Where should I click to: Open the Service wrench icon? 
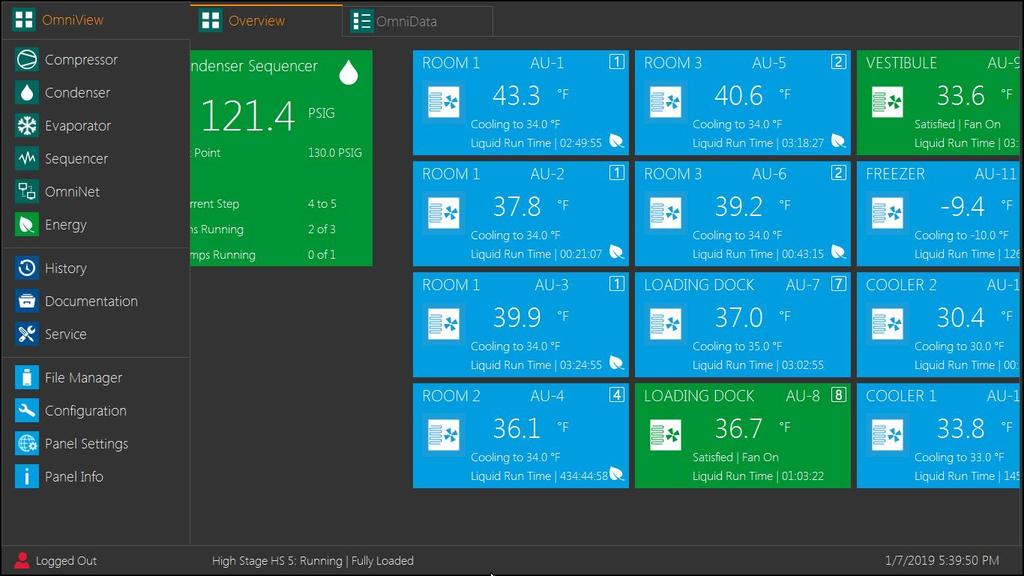(27, 334)
